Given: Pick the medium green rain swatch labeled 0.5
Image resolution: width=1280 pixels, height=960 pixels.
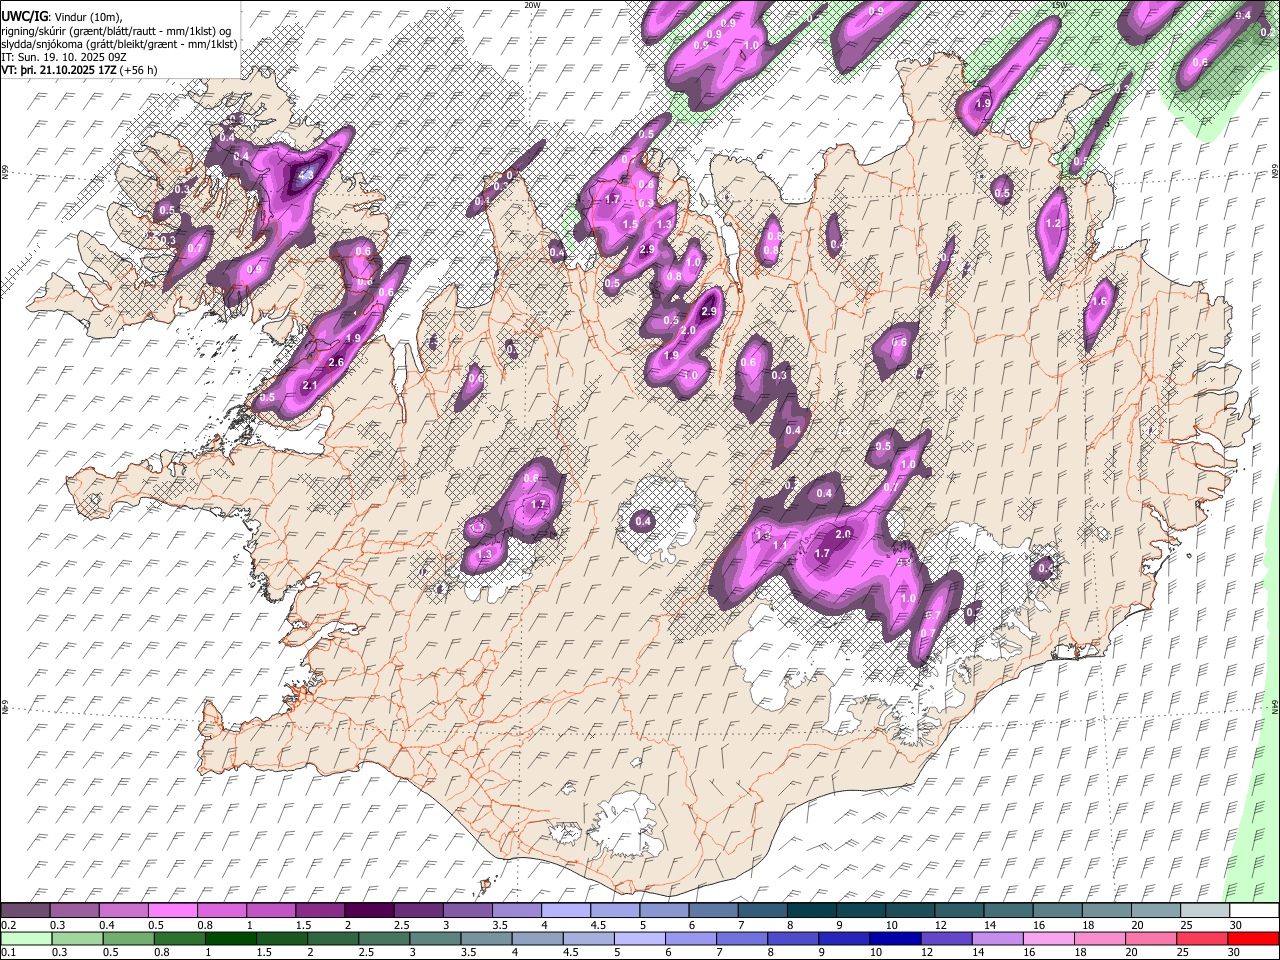Looking at the screenshot, I should pos(128,939).
